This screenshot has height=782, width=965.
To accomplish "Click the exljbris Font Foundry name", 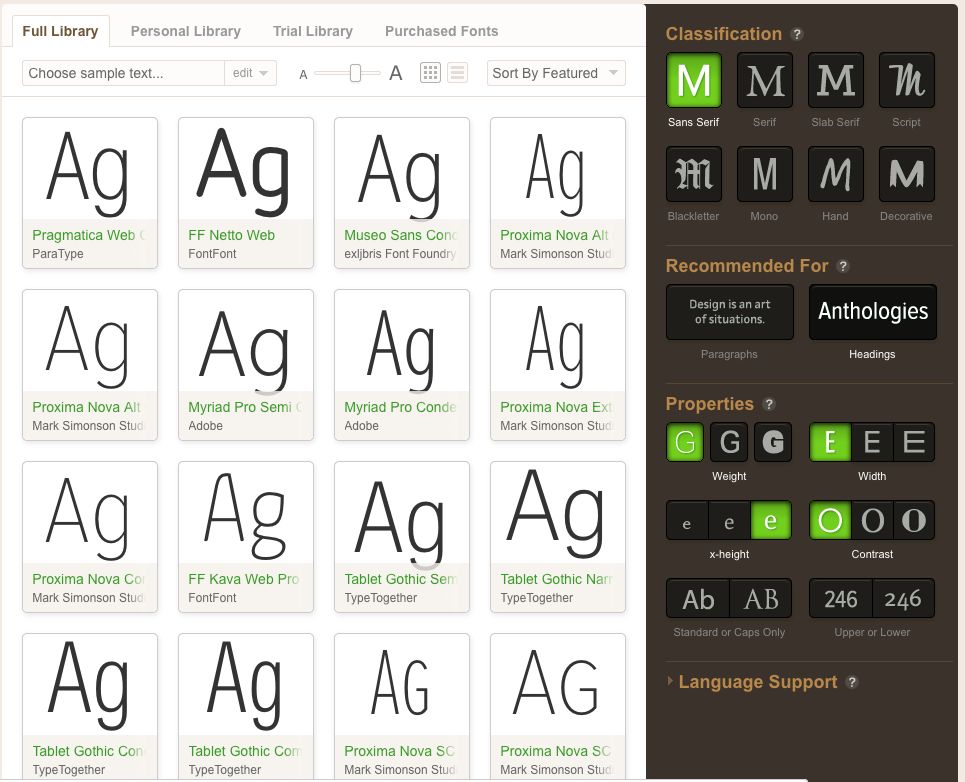I will (x=400, y=253).
